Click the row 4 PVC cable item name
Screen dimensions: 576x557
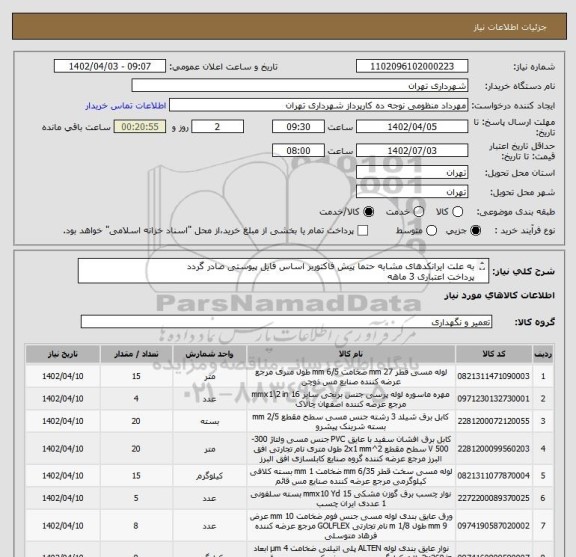[351, 449]
